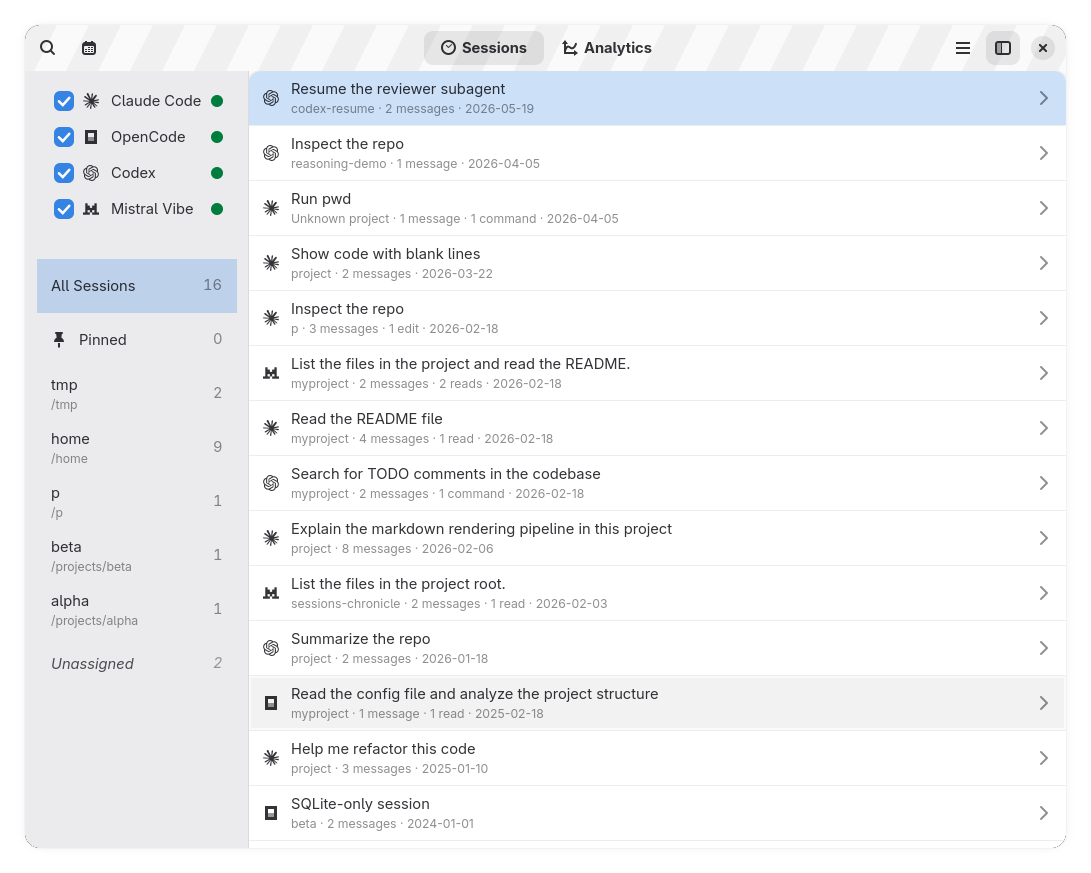Click the pin icon beside Pinned

[59, 339]
